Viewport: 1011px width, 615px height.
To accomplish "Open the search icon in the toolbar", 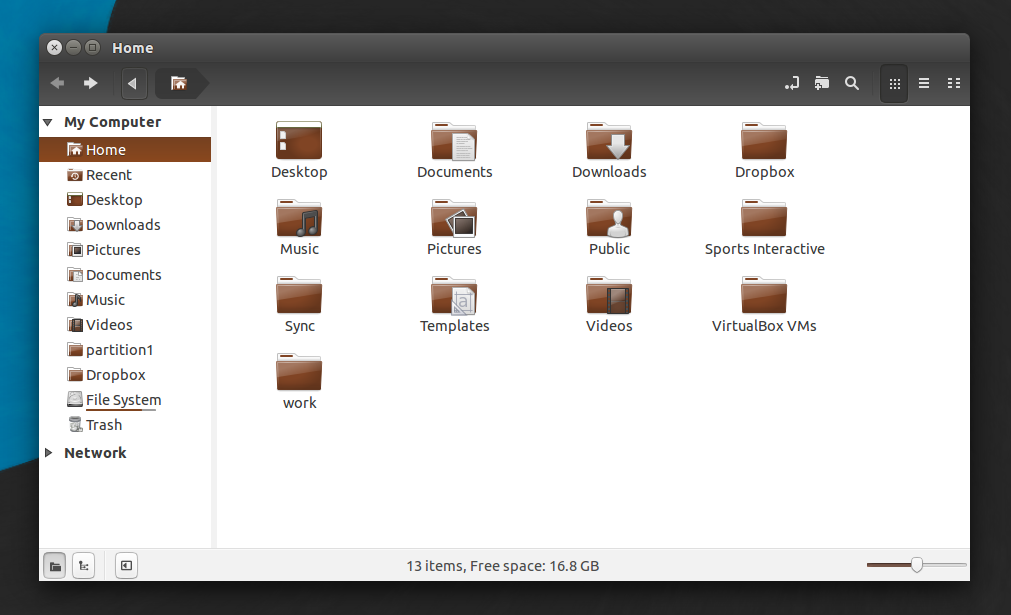I will (x=852, y=83).
